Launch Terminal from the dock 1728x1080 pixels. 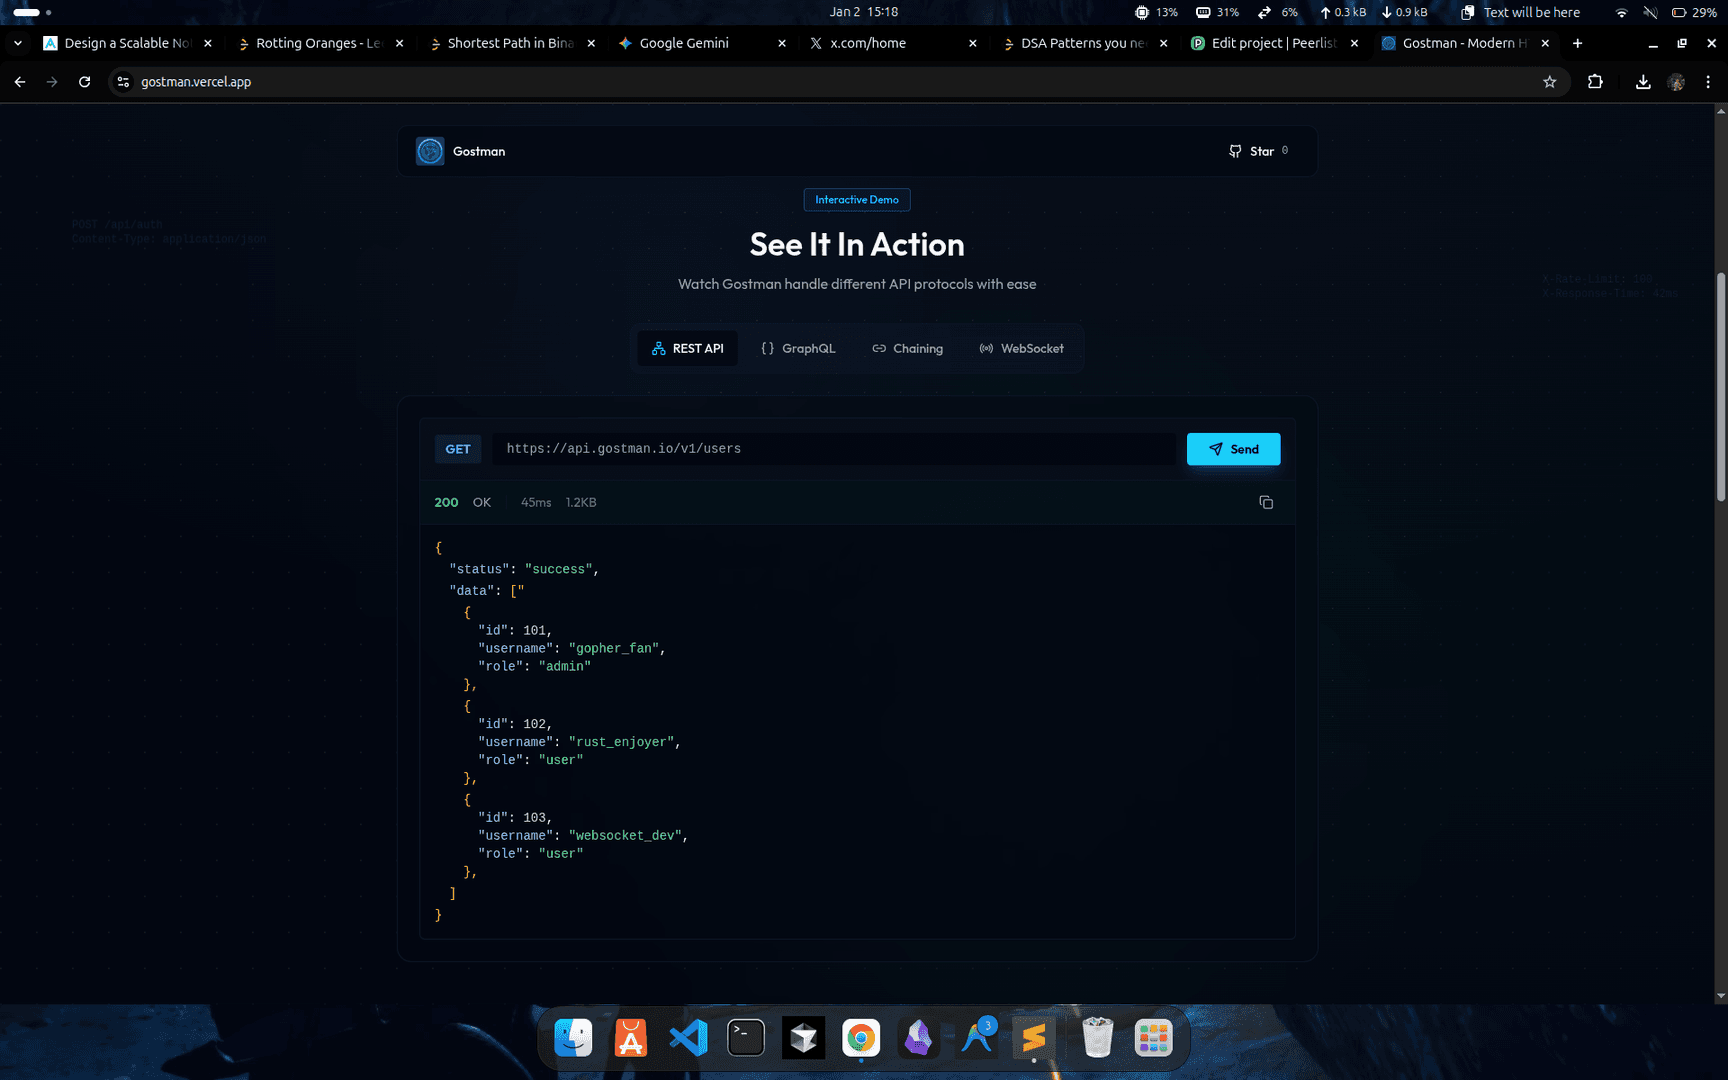pyautogui.click(x=746, y=1038)
